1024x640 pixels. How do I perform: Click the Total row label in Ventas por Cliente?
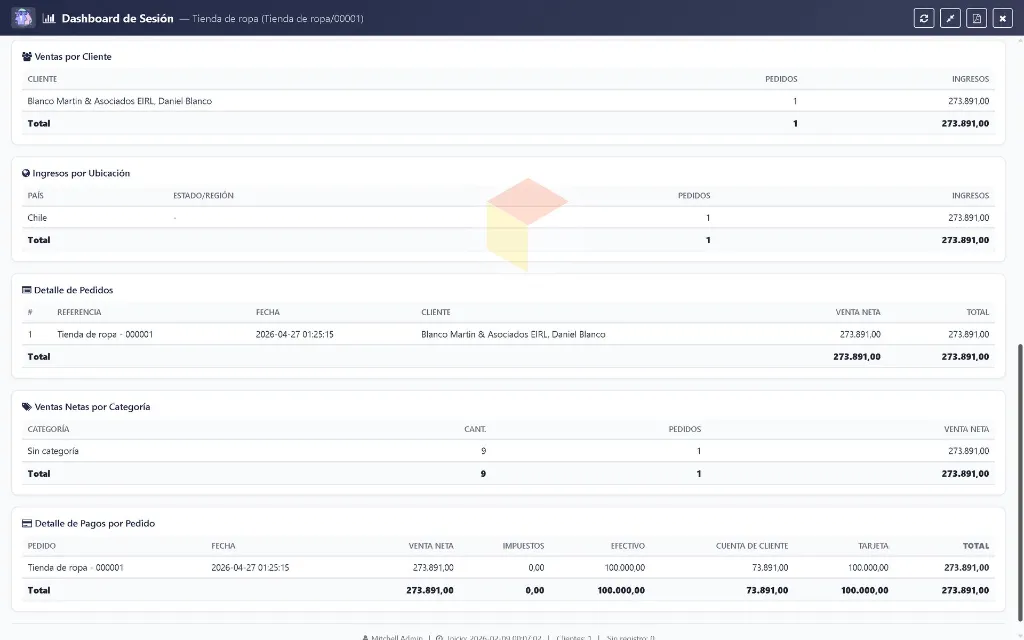pyautogui.click(x=39, y=123)
